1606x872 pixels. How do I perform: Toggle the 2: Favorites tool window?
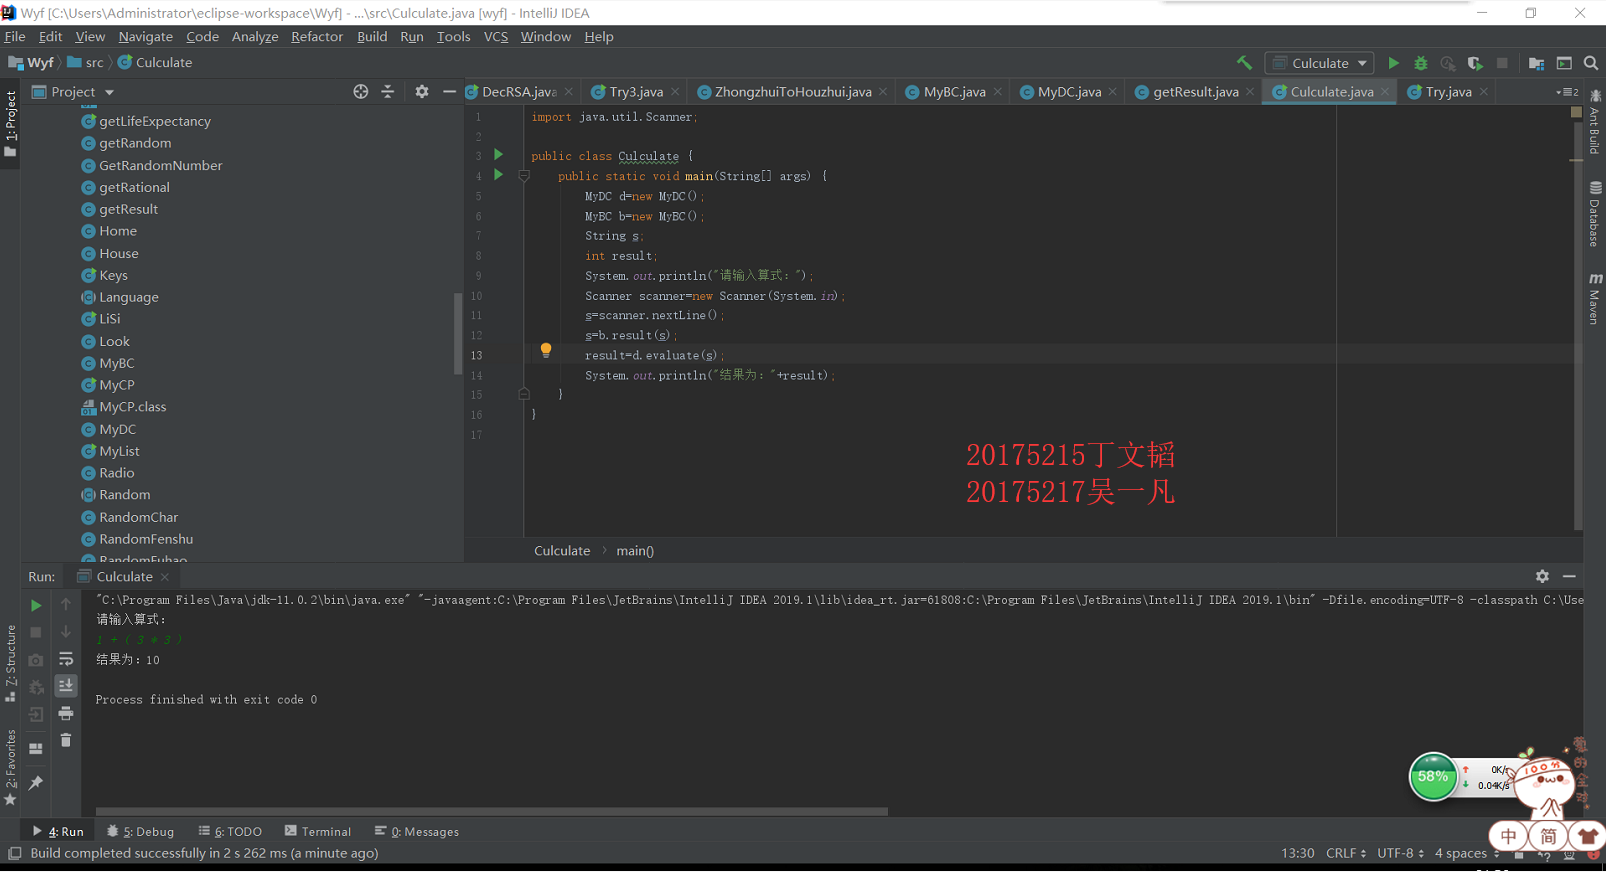click(x=10, y=767)
